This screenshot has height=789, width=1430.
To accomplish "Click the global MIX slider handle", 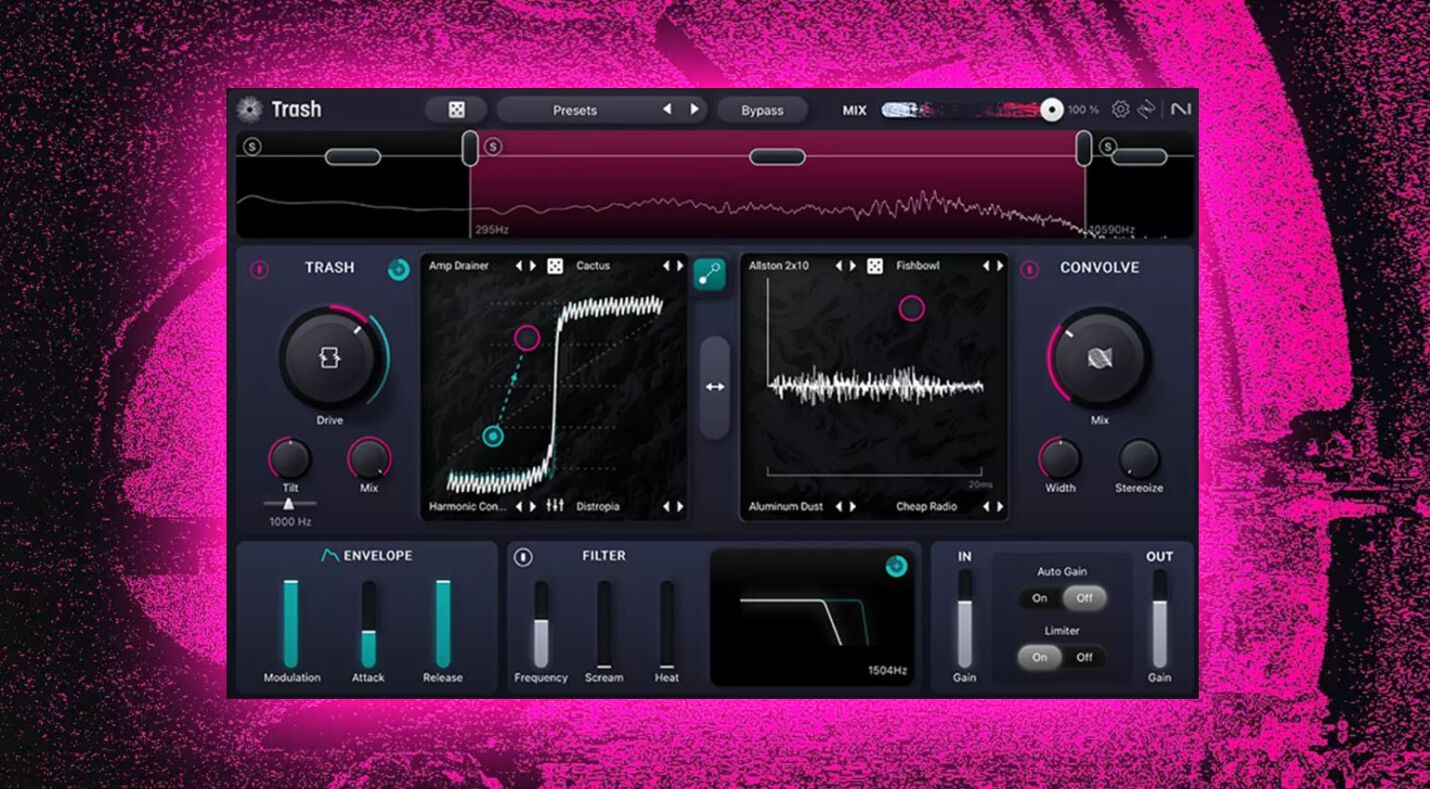I will [x=1051, y=108].
